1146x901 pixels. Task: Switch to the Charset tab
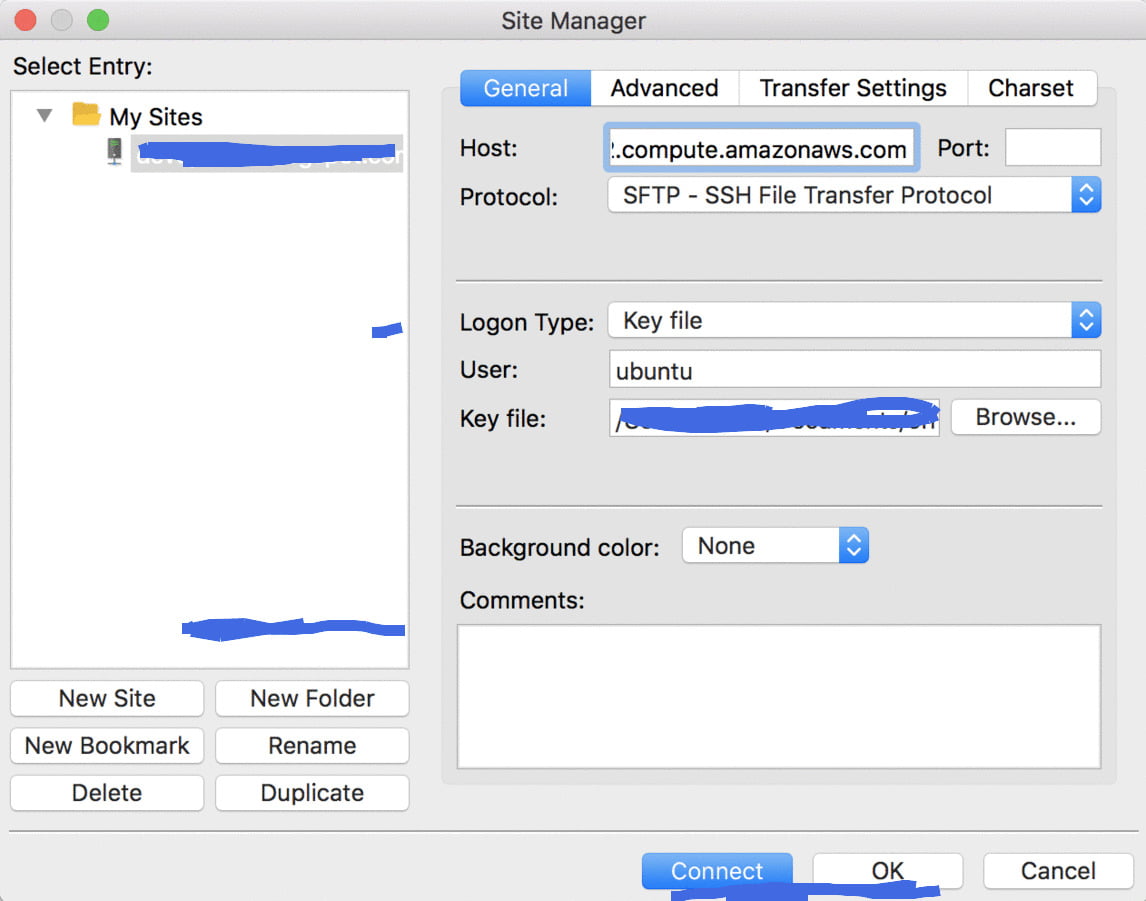pyautogui.click(x=1031, y=88)
